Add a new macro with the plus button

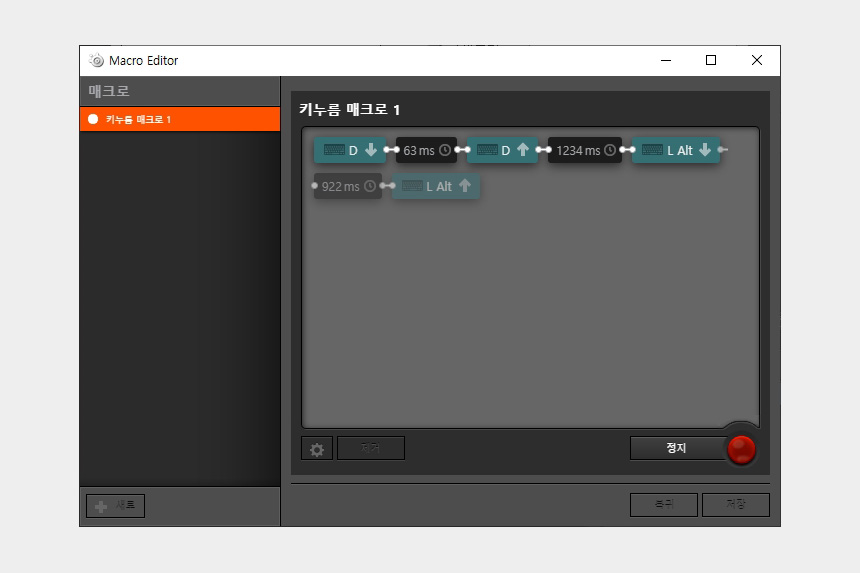coord(116,506)
